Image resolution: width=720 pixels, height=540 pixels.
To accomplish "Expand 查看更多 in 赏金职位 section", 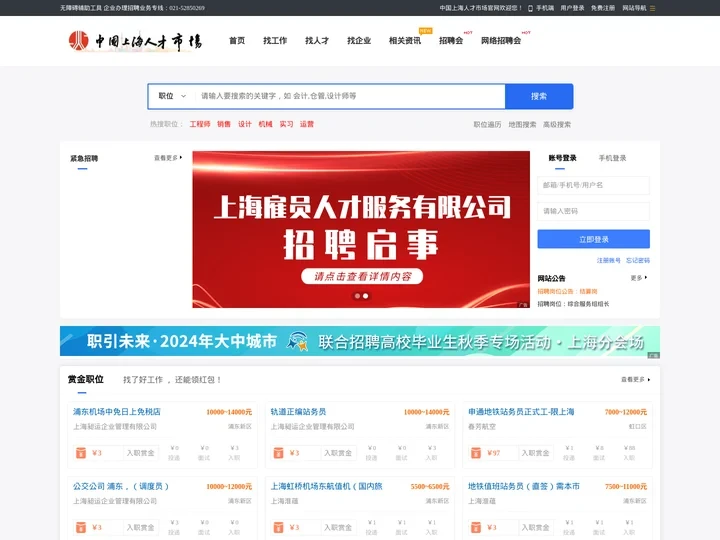I will [x=636, y=380].
